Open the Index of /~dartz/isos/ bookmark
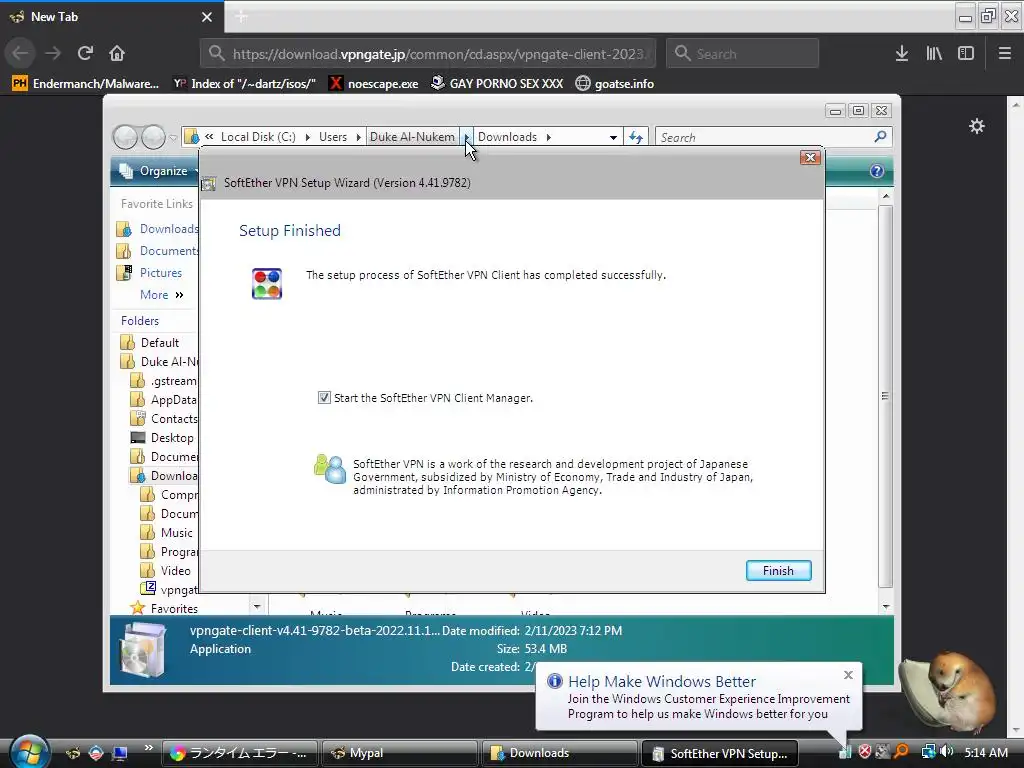Screen dimensions: 1024x768 245,84
